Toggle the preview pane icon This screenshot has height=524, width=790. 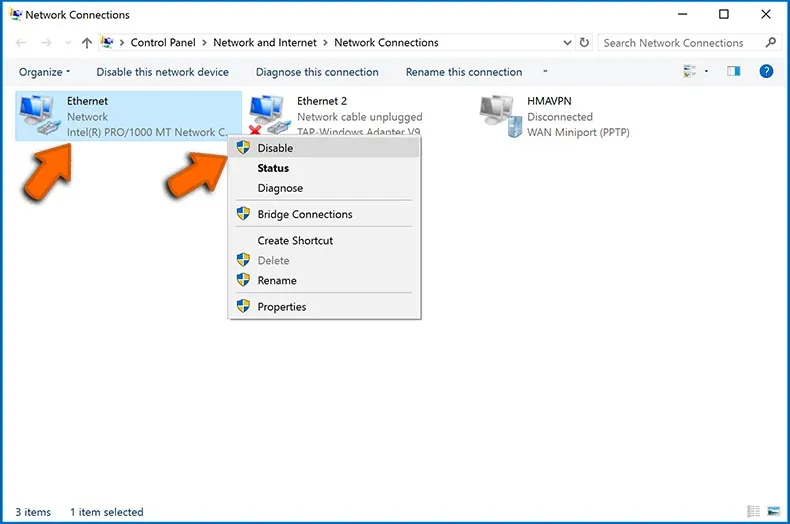733,72
